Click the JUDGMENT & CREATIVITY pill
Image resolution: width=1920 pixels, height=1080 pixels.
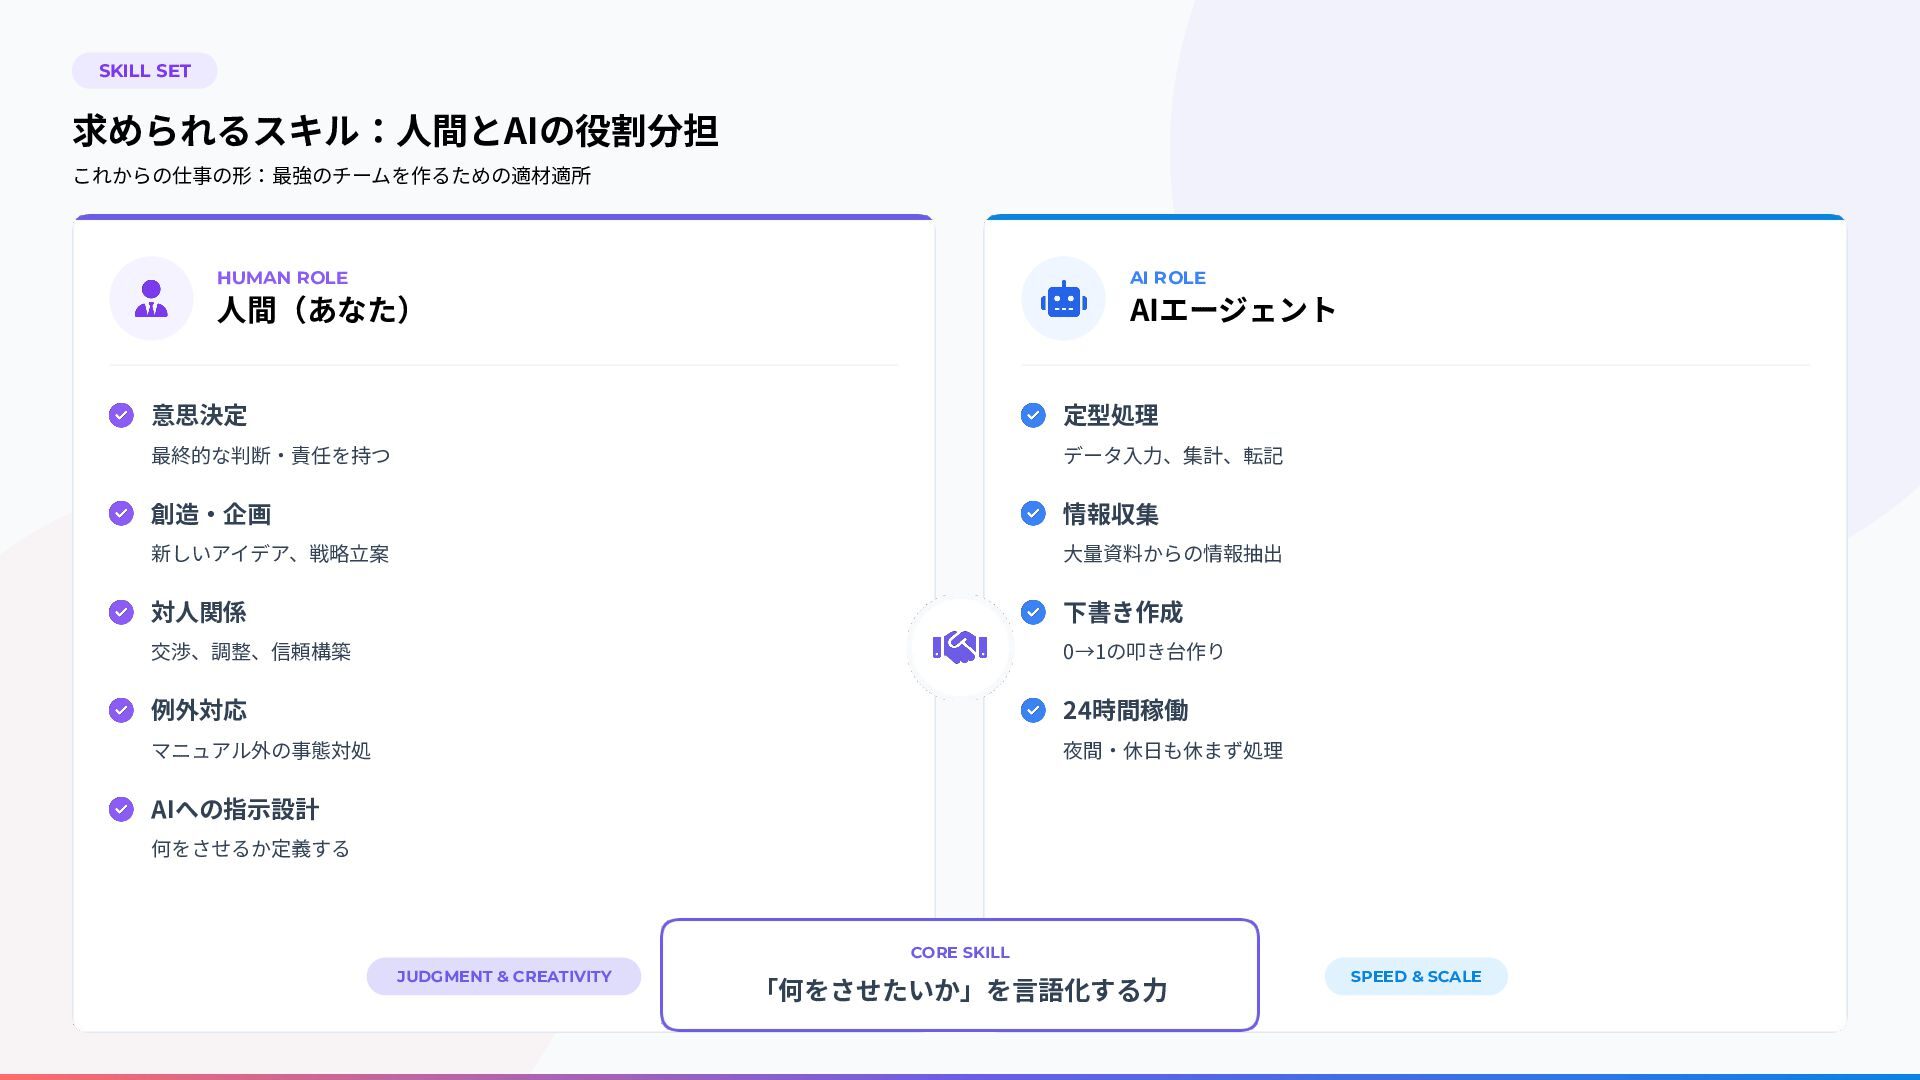point(503,976)
